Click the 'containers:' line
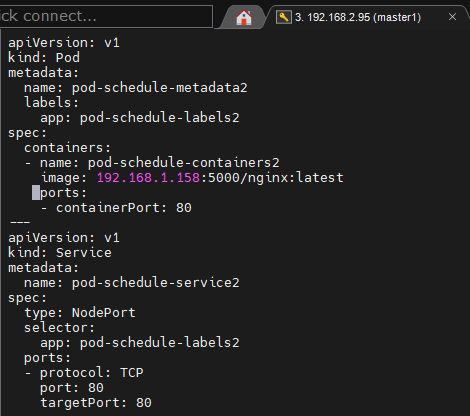The image size is (470, 416). [x=67, y=148]
